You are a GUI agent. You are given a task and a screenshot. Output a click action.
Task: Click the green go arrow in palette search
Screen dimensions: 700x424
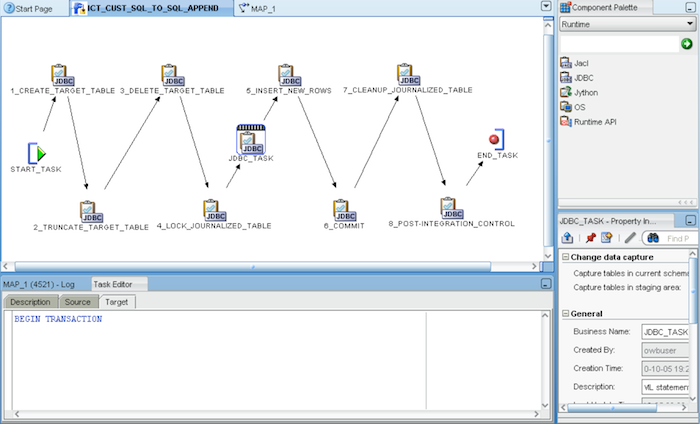click(687, 44)
